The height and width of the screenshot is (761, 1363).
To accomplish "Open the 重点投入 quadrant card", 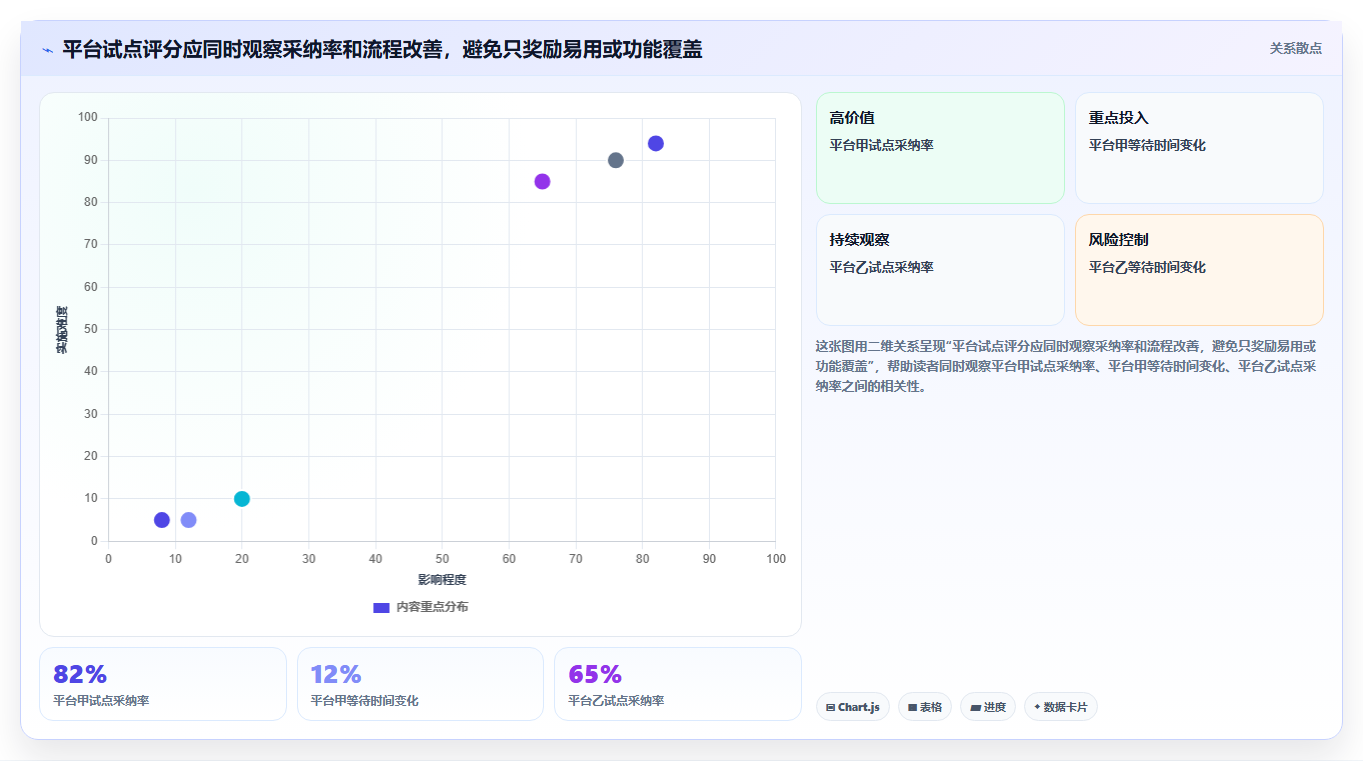I will click(1199, 148).
